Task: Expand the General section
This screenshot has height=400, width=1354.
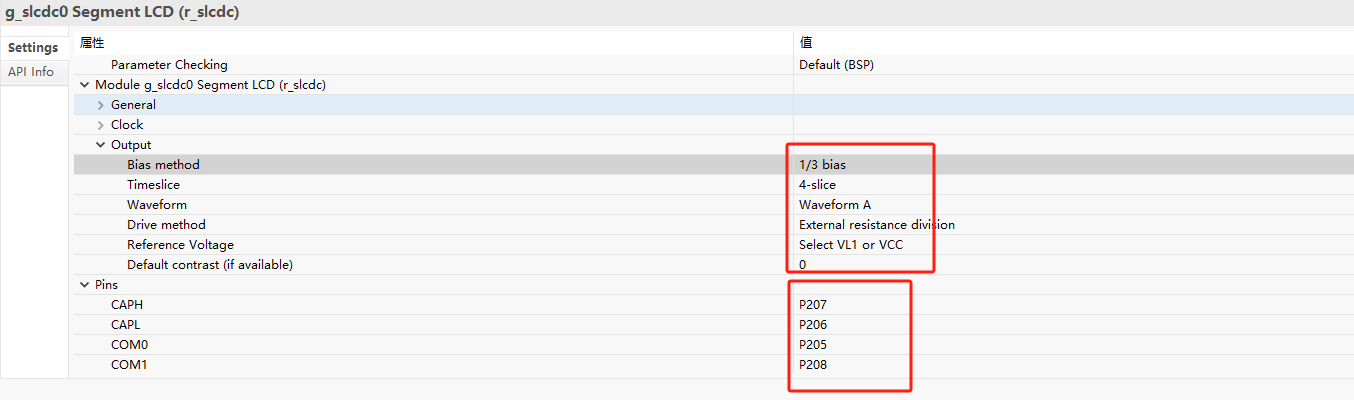Action: (x=100, y=105)
